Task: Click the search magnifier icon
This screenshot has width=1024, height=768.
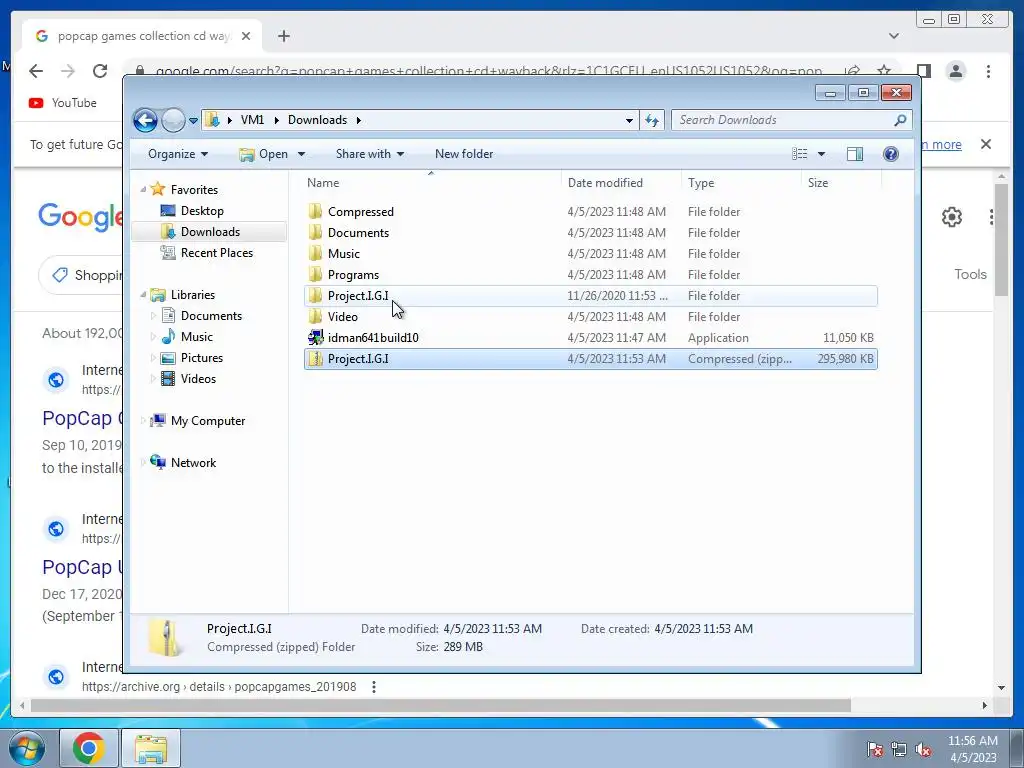Action: [900, 120]
